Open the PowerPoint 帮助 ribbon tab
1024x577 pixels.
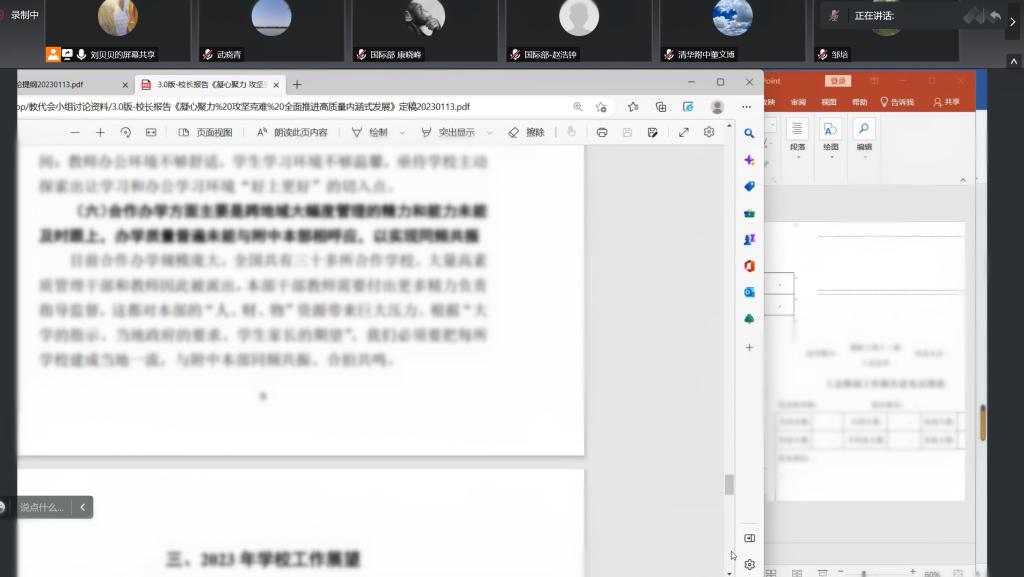point(859,102)
